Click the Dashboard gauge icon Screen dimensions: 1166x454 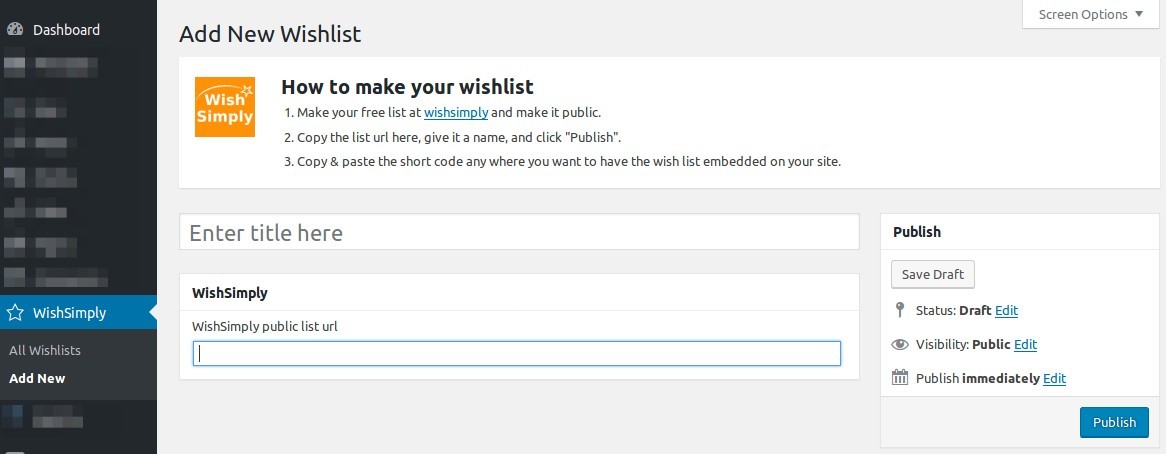tap(15, 30)
